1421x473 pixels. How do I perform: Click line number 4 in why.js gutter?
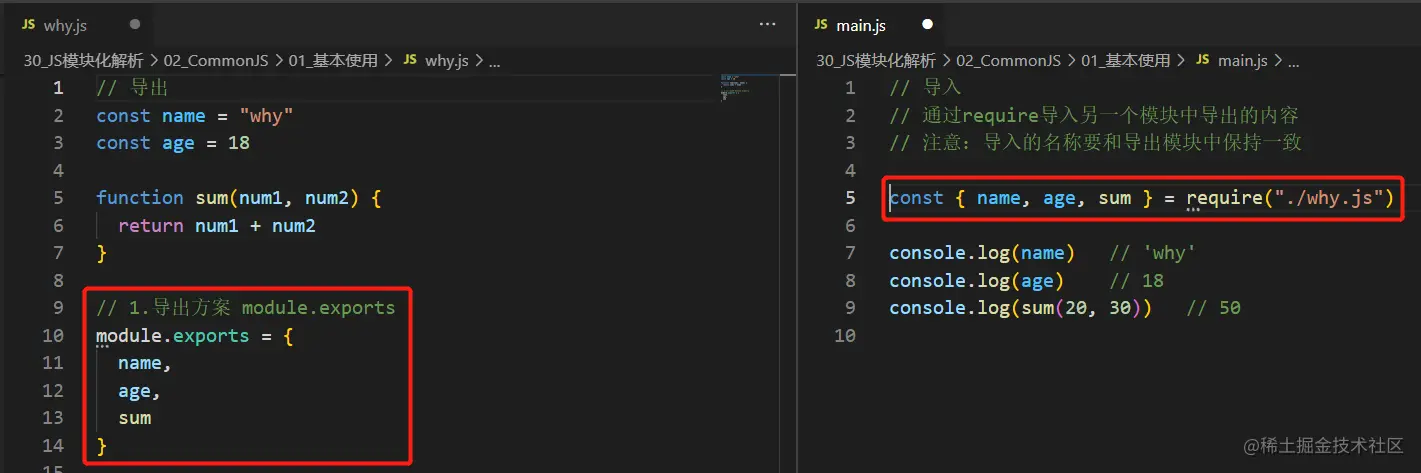point(59,171)
